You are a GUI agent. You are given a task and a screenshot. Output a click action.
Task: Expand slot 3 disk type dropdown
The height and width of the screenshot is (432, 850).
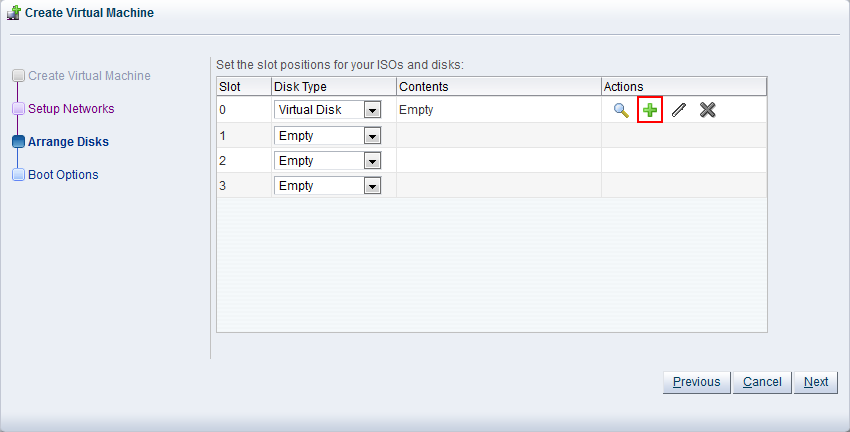pyautogui.click(x=374, y=186)
